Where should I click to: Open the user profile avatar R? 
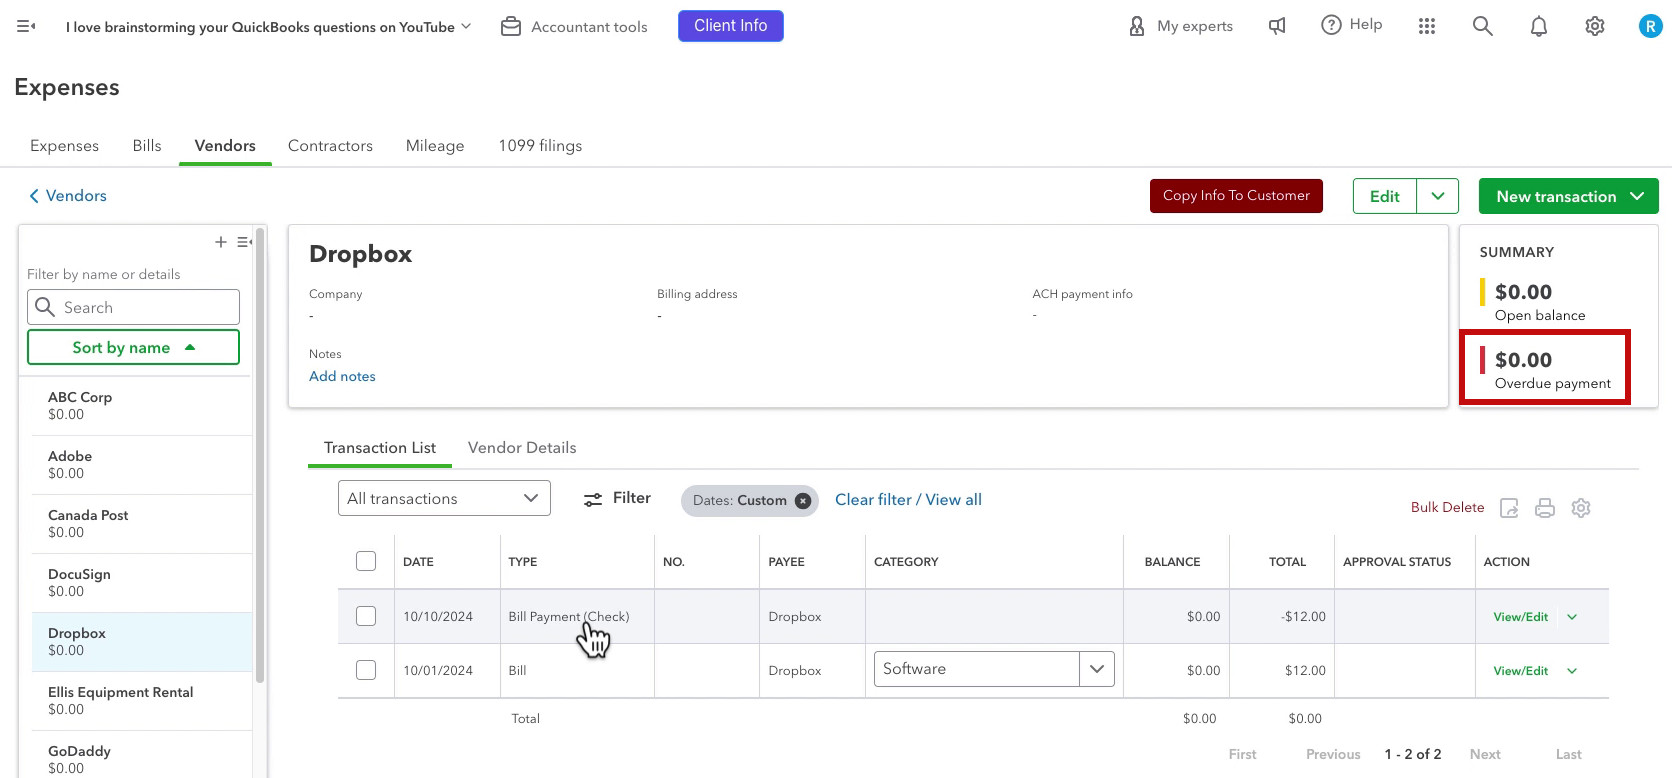point(1650,27)
